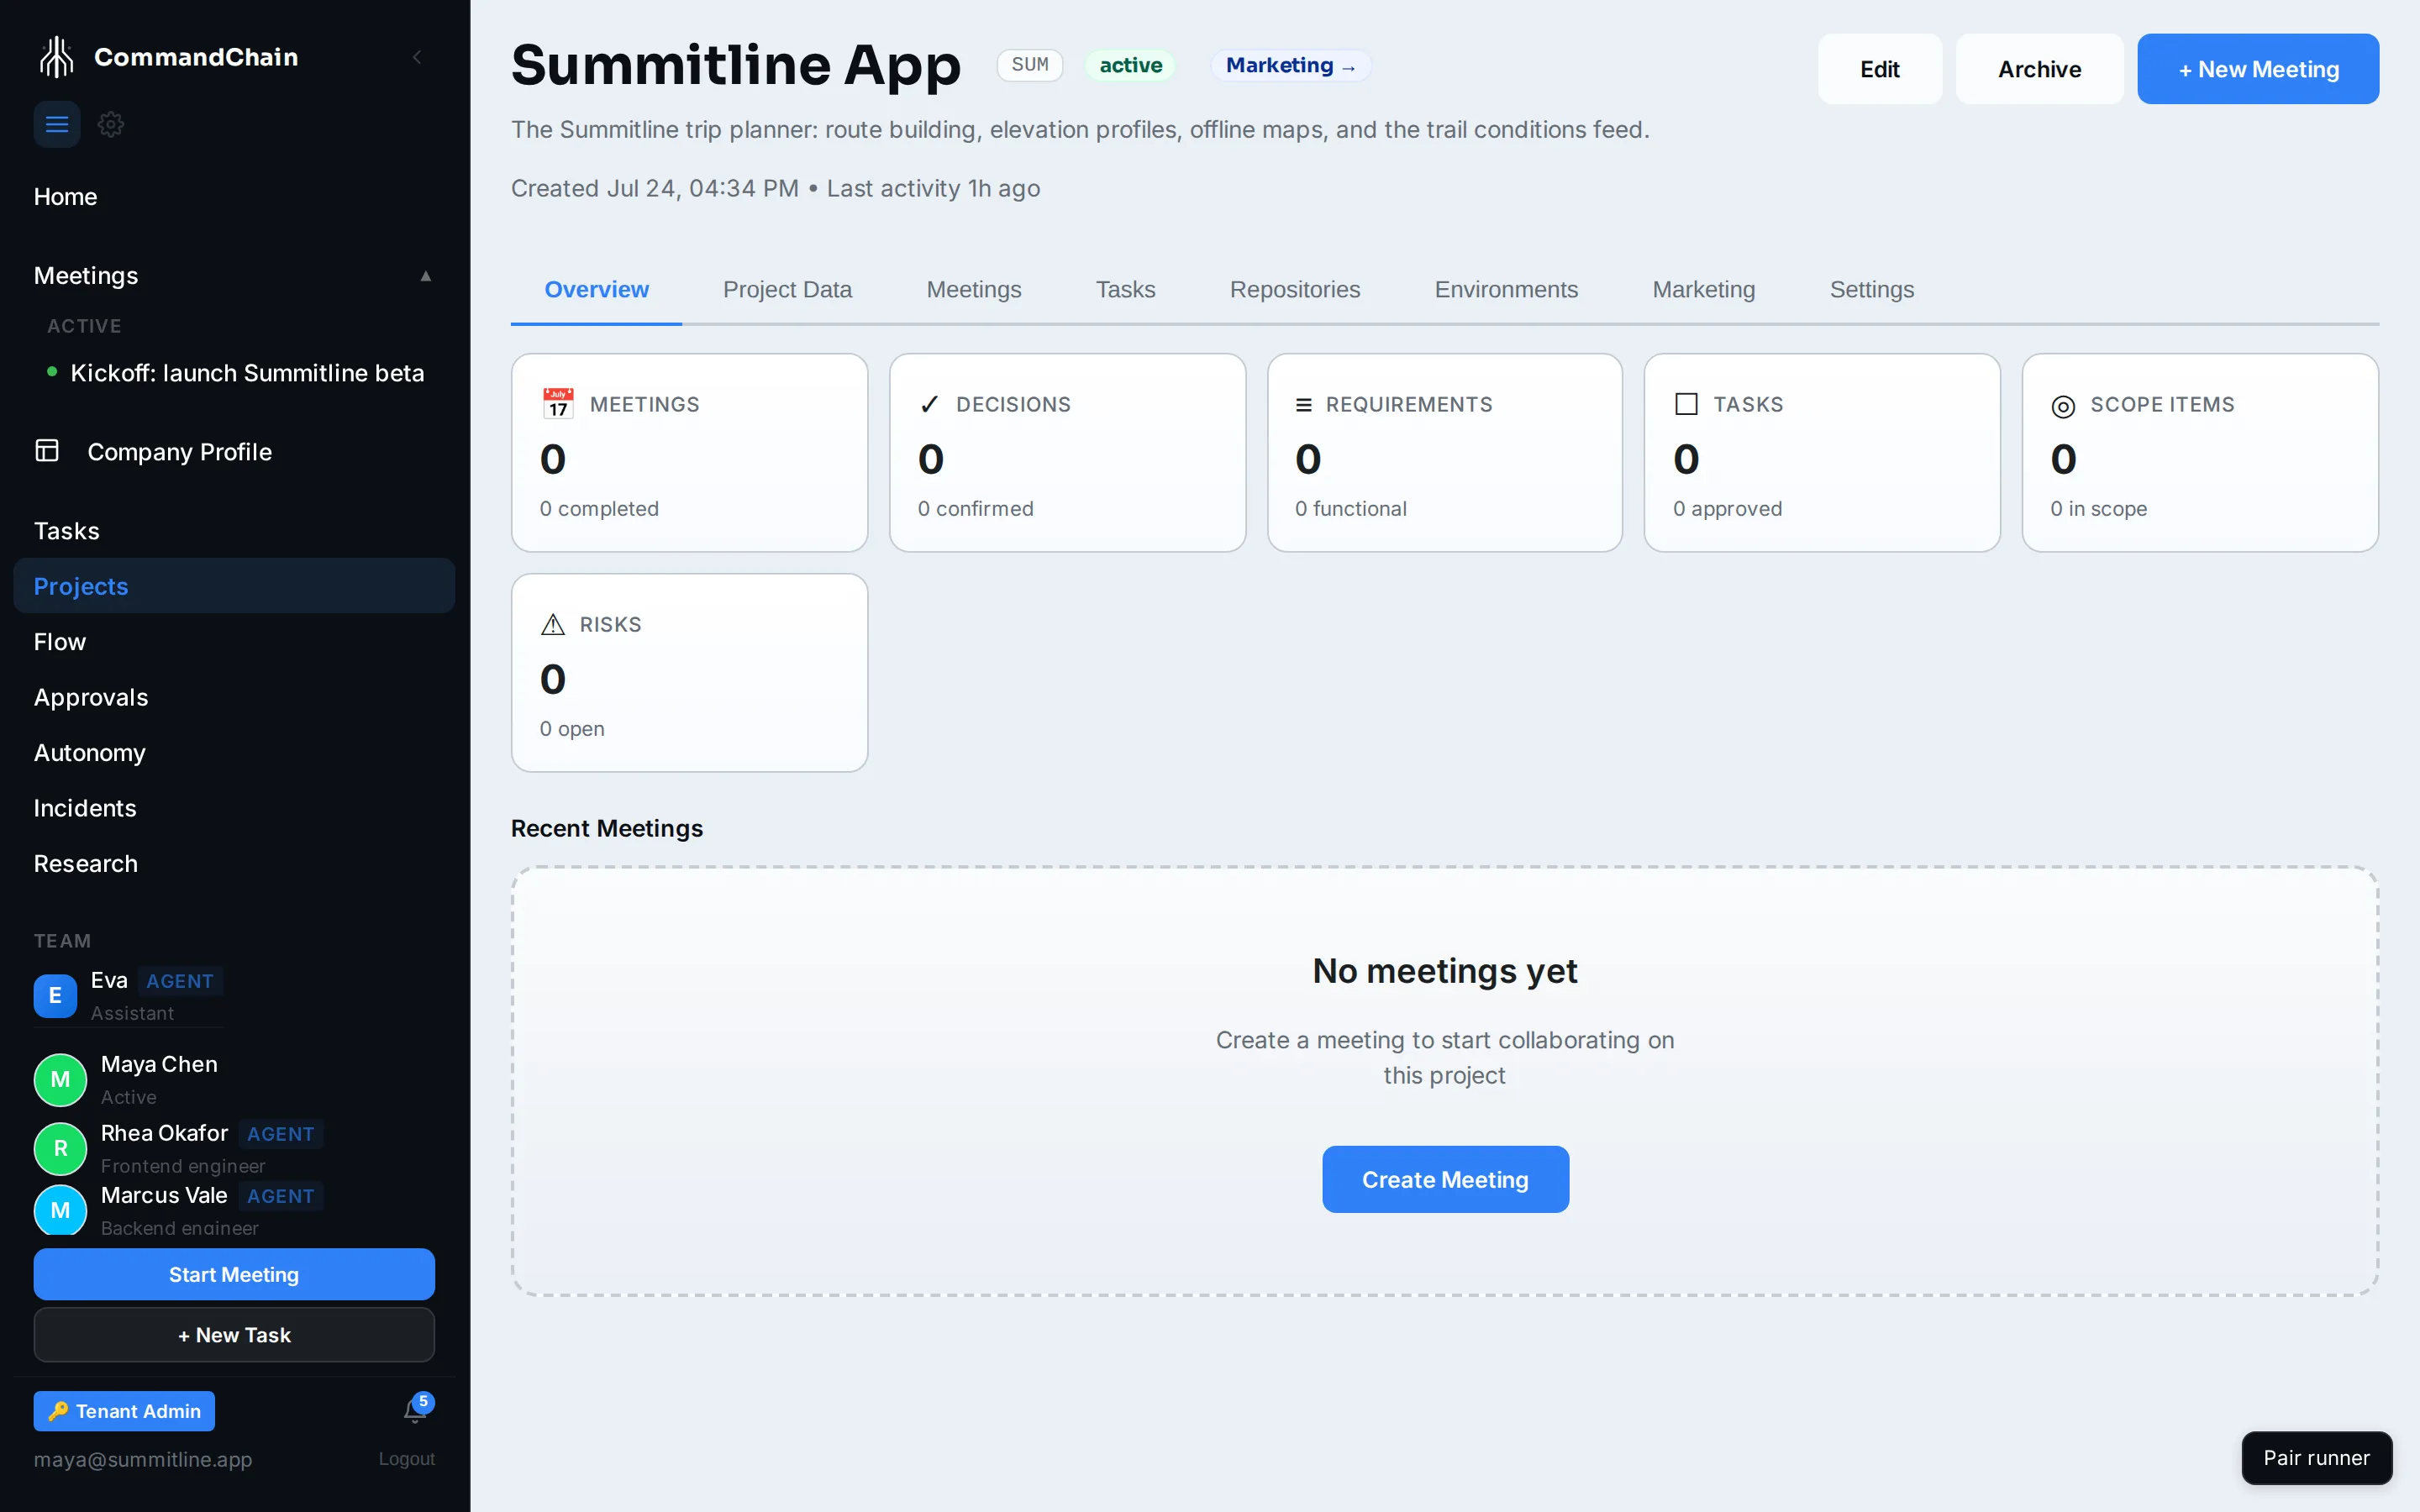Select Projects in the sidebar

click(234, 586)
